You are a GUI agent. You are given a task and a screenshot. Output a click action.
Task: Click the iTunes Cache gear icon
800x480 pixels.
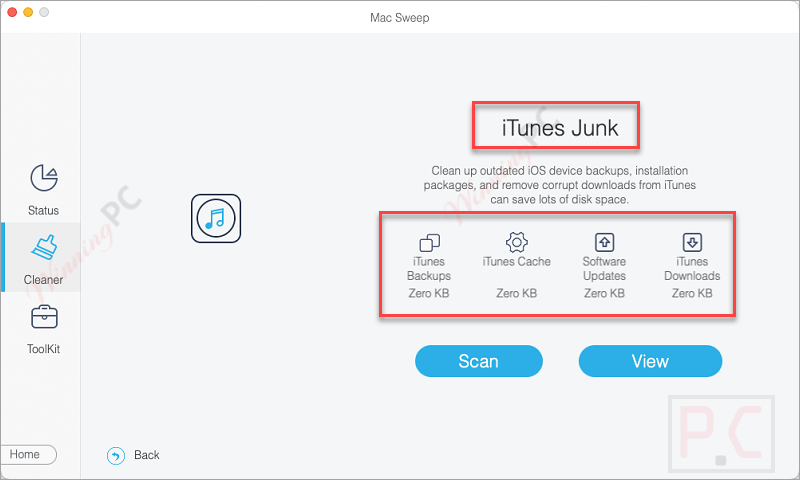[x=516, y=242]
